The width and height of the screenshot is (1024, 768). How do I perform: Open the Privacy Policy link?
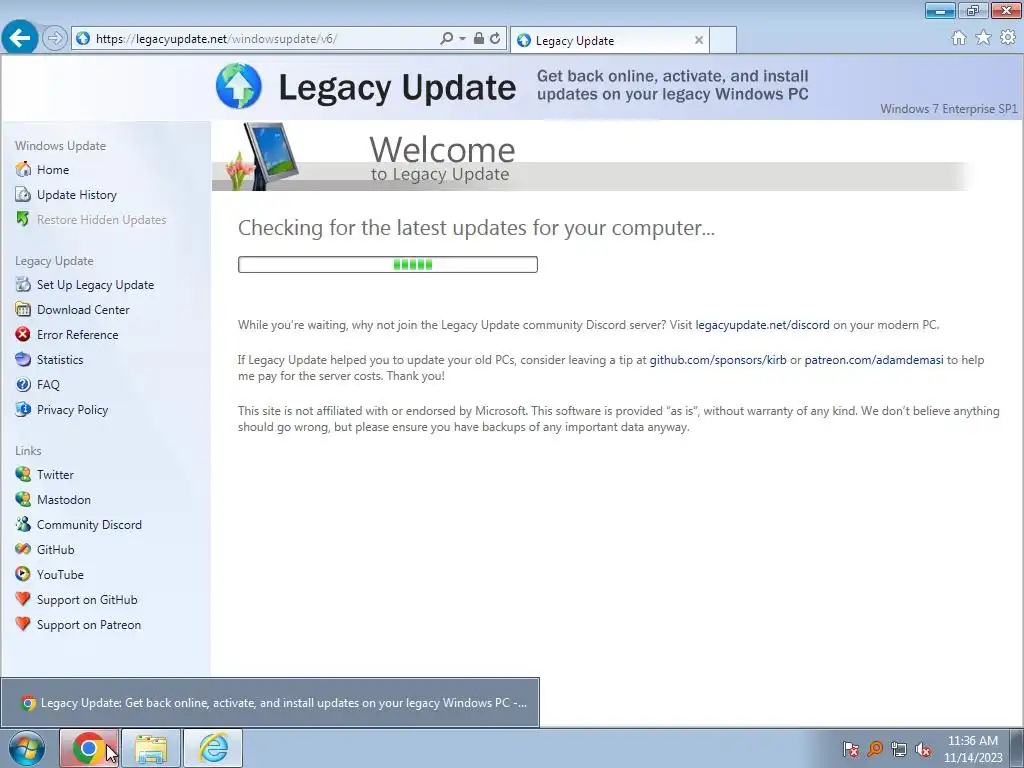(x=72, y=409)
